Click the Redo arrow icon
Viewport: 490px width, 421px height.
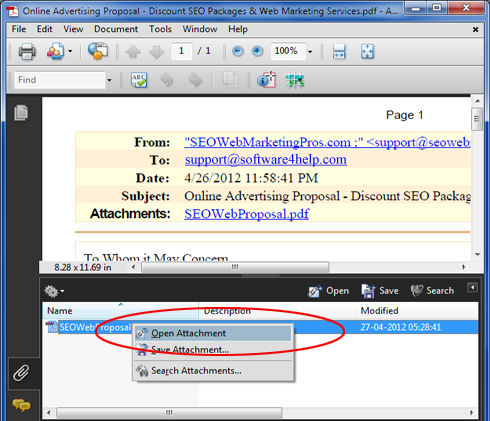coord(195,80)
